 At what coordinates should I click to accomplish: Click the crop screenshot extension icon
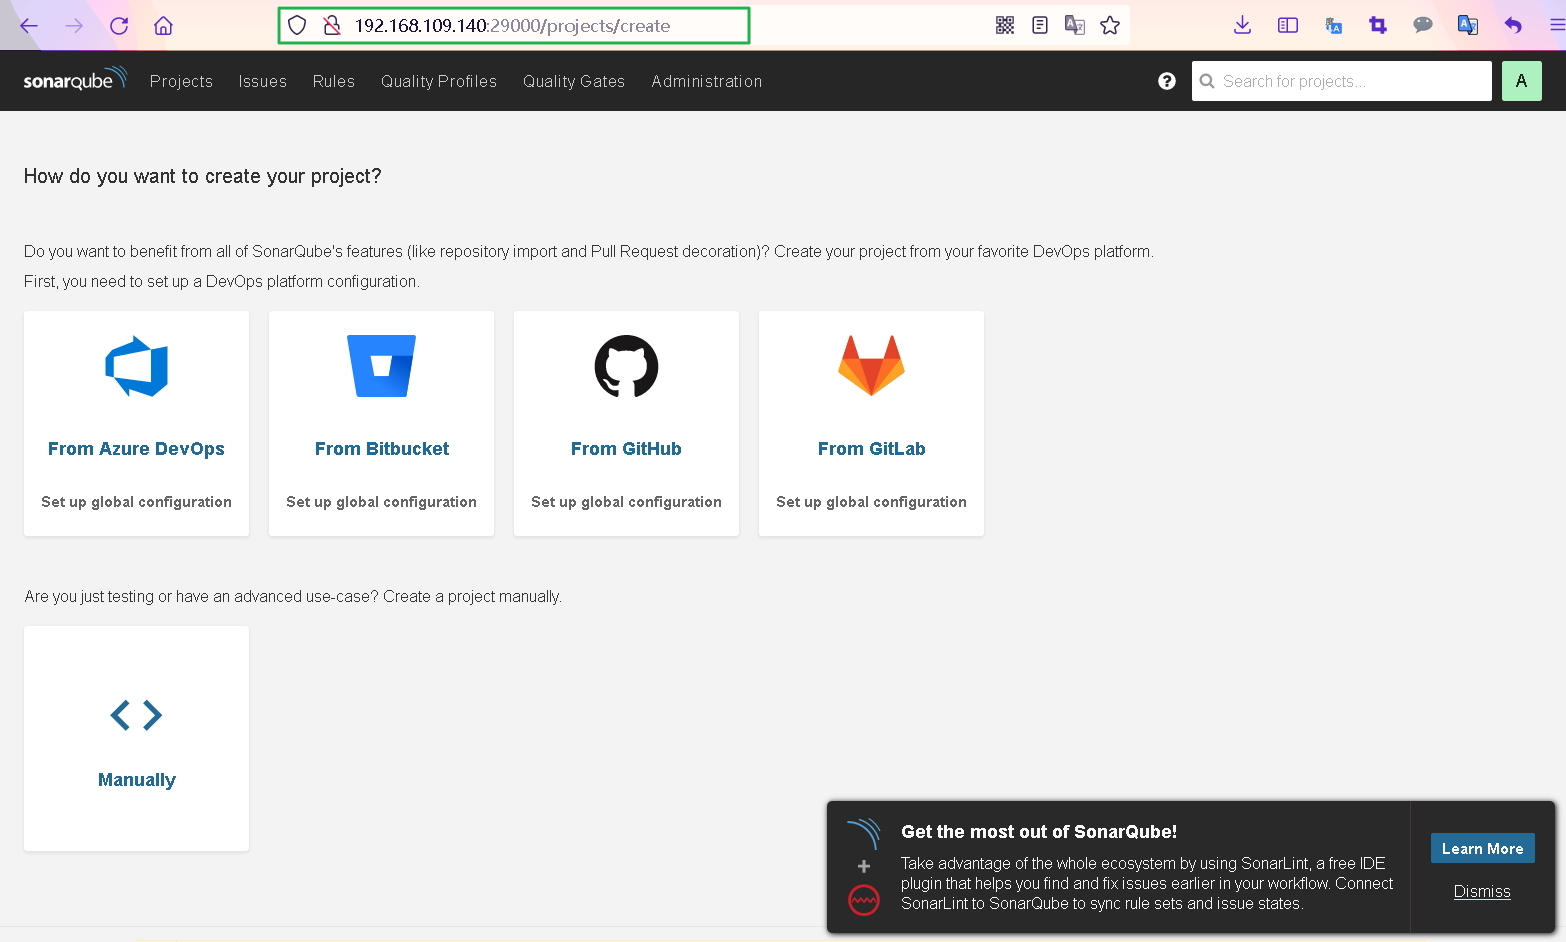click(x=1378, y=26)
